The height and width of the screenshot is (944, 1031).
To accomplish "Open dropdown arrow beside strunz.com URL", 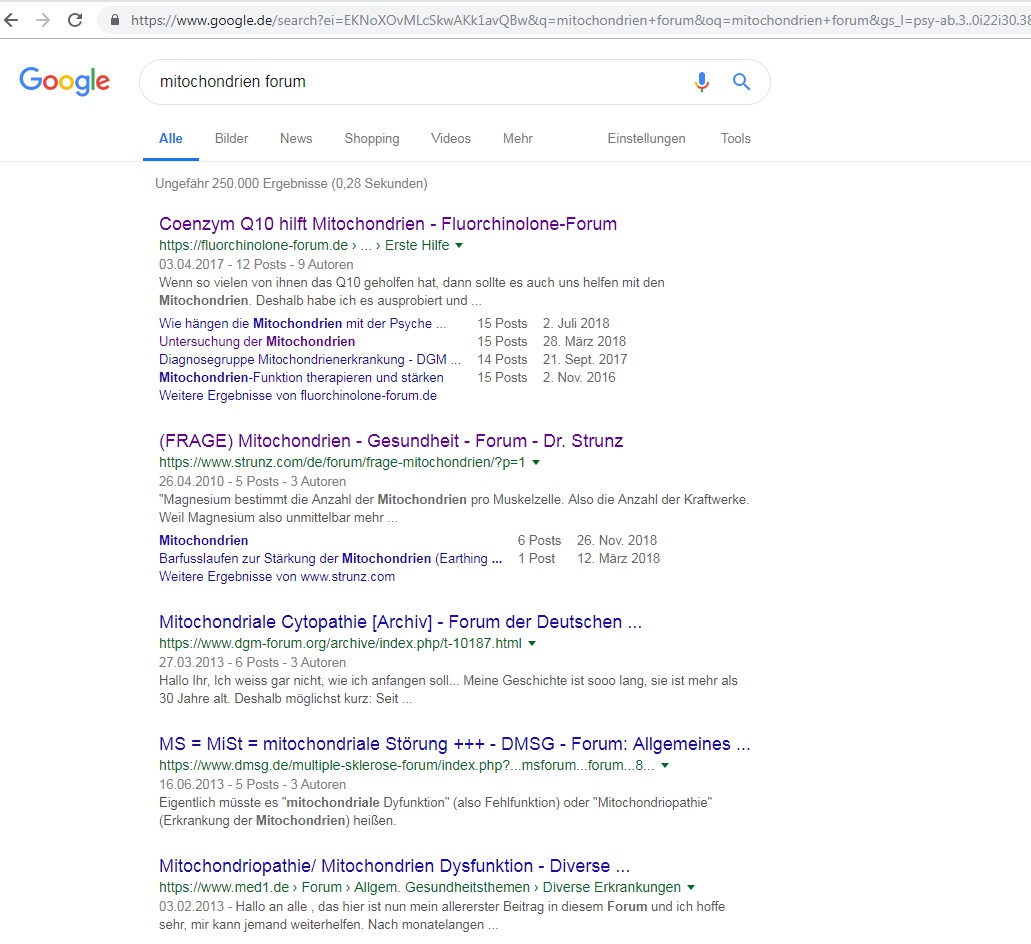I will [536, 463].
